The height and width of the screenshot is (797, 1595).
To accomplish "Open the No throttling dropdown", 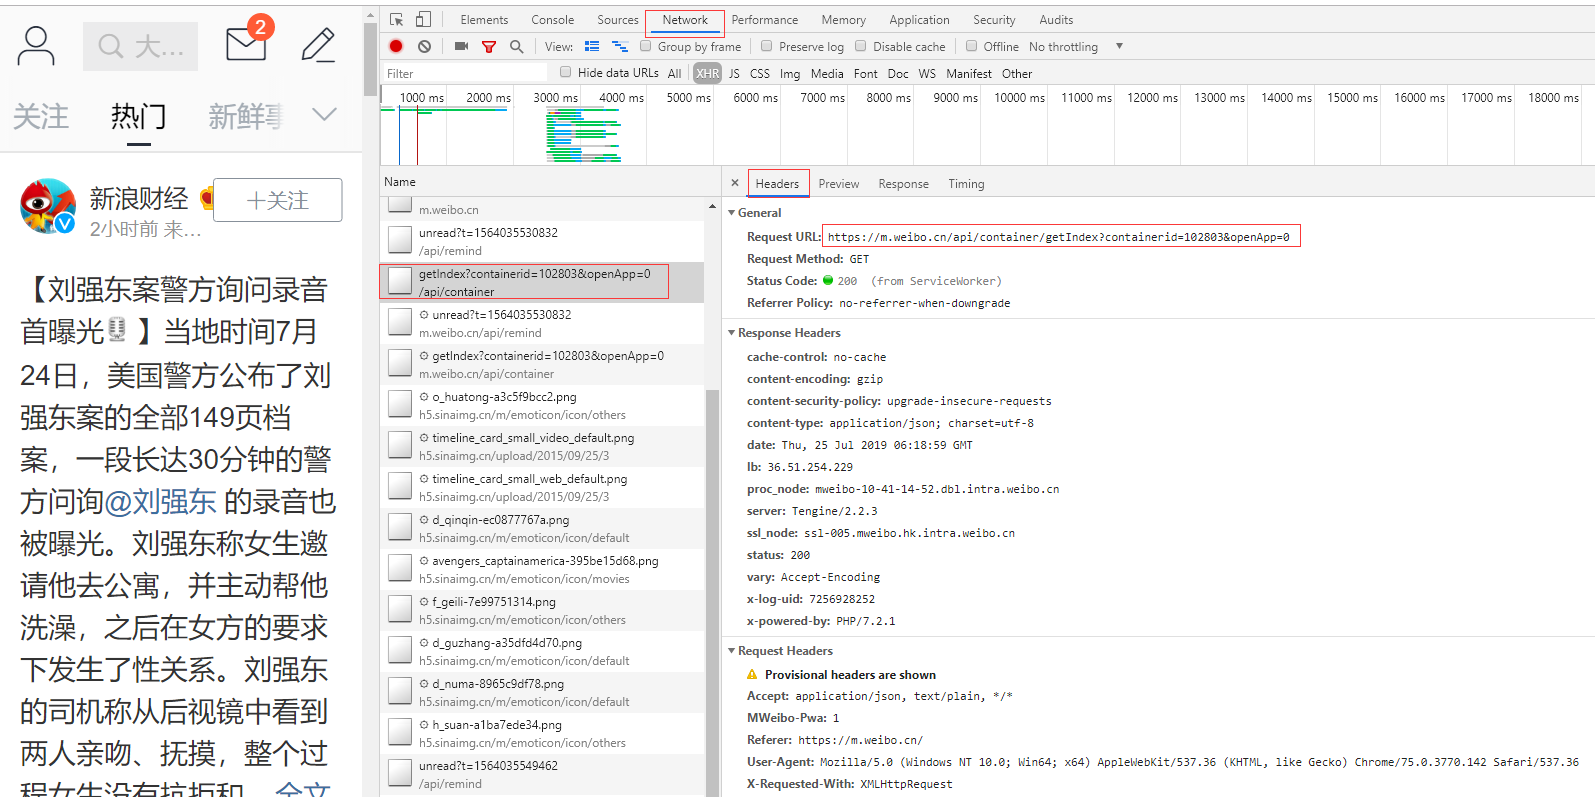I will point(1076,47).
